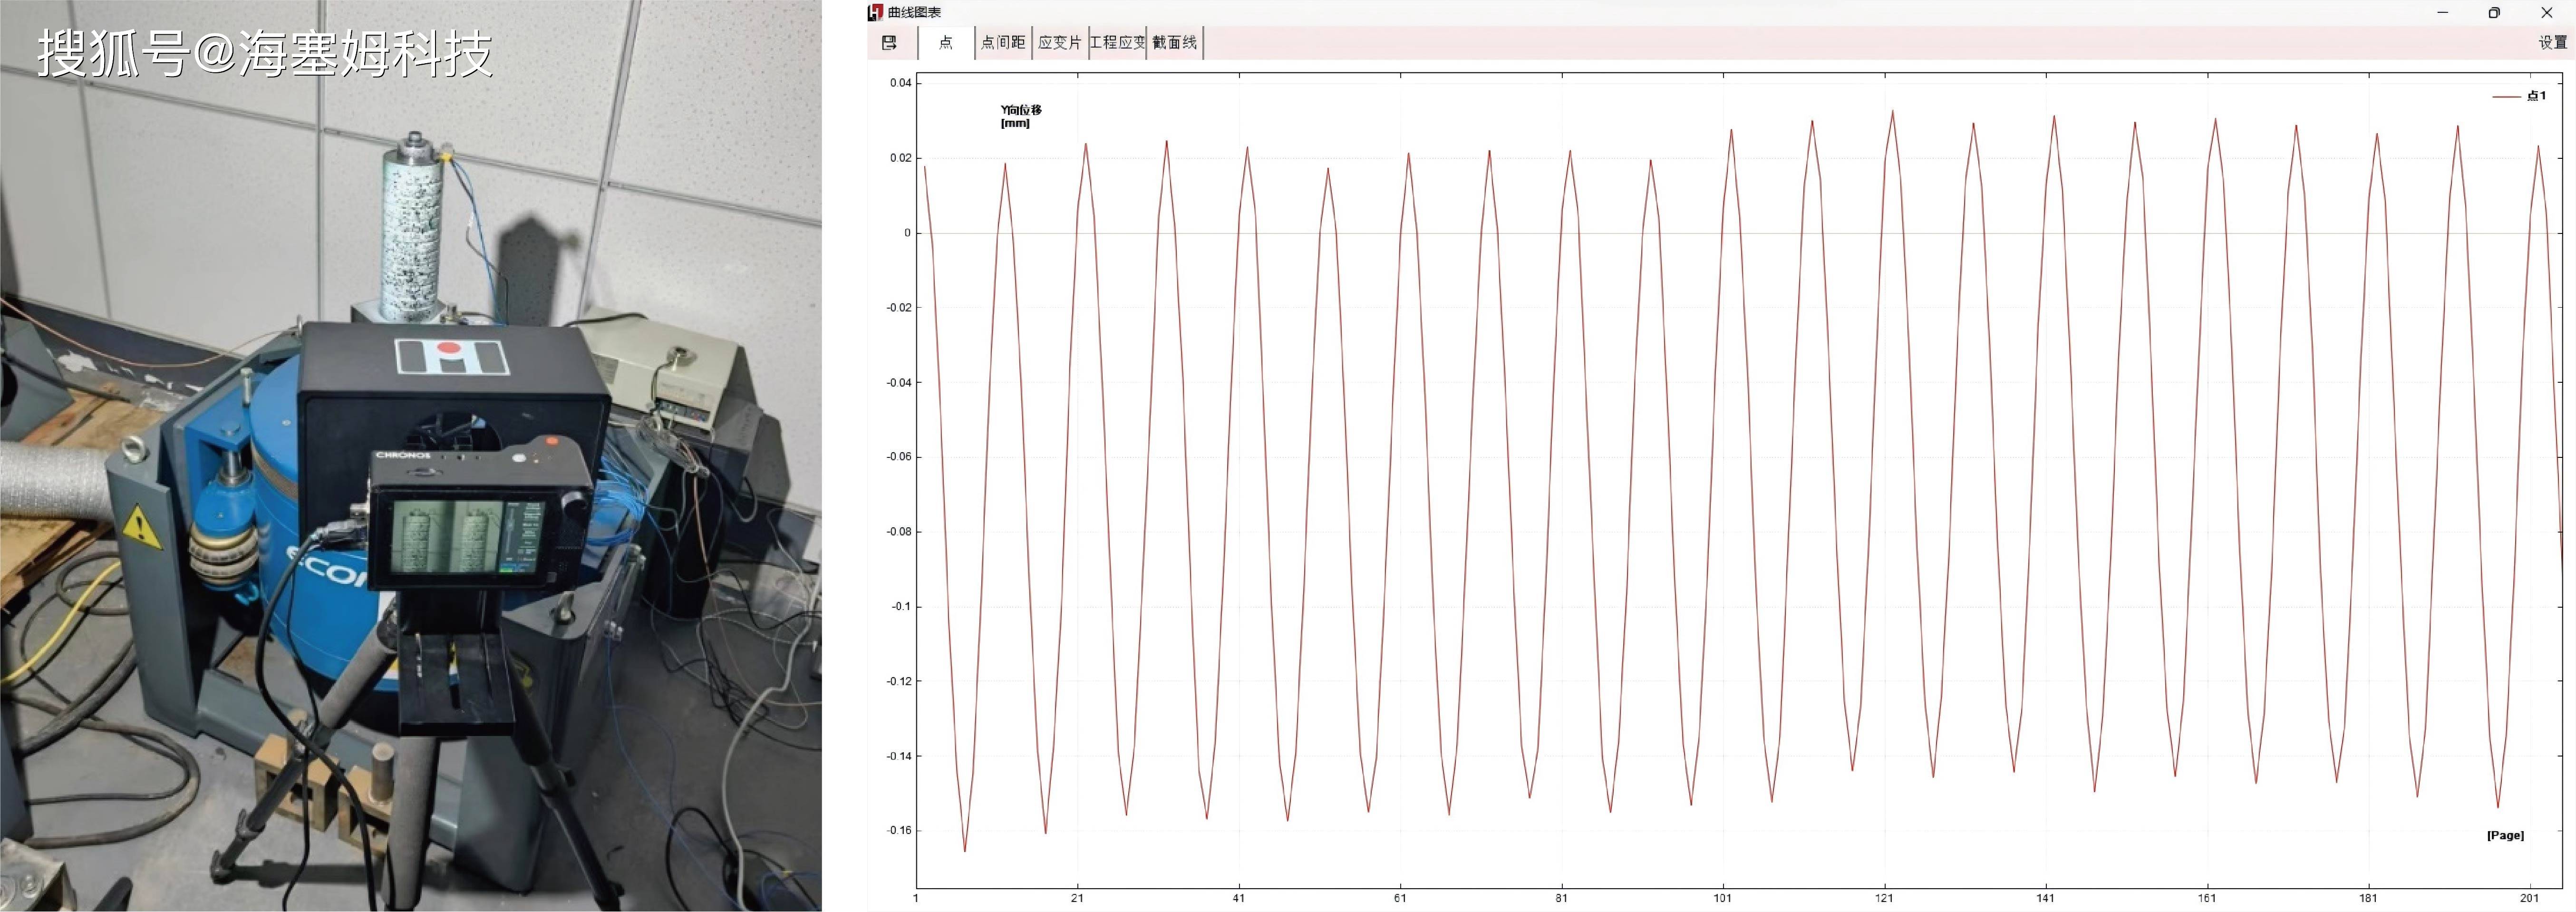
Task: Click y-axis tick label -0.08
Action: pyautogui.click(x=899, y=532)
